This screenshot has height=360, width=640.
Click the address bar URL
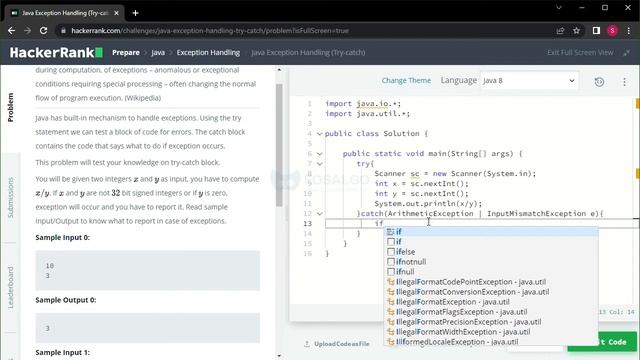click(210, 31)
